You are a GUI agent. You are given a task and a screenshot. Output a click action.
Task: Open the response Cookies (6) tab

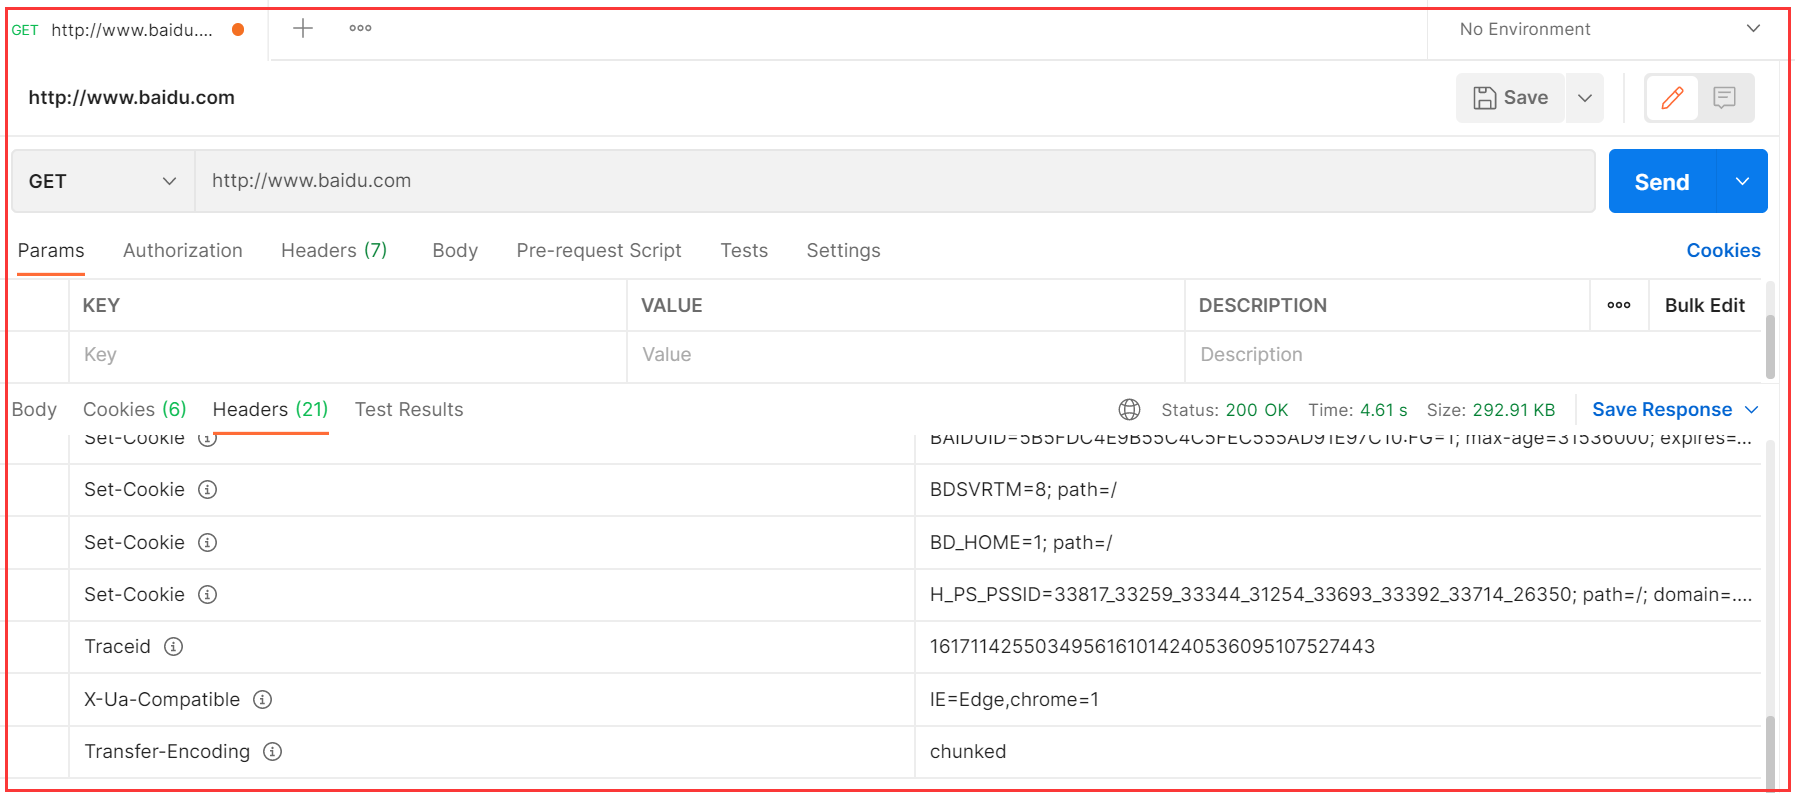point(135,409)
